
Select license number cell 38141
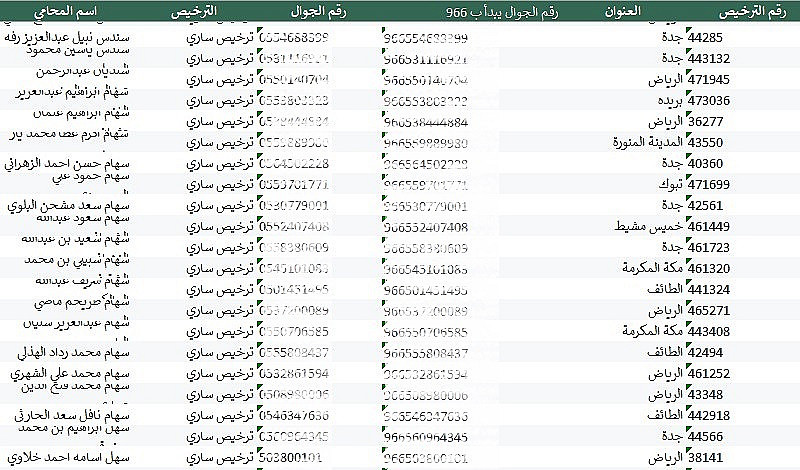(705, 458)
